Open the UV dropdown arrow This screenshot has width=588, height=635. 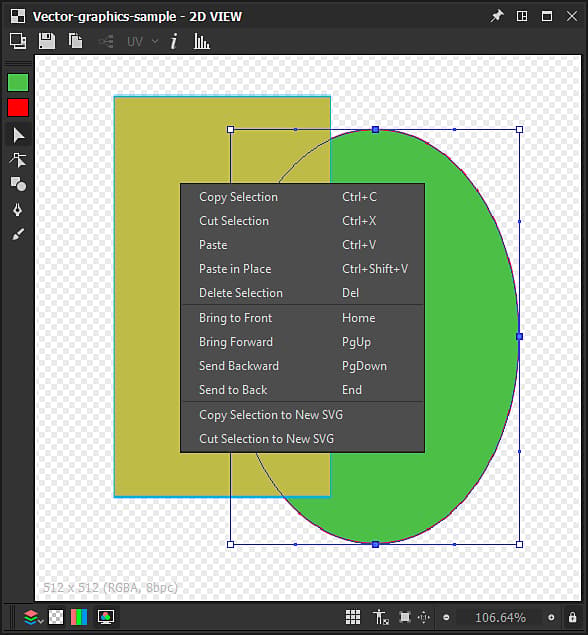[x=155, y=41]
